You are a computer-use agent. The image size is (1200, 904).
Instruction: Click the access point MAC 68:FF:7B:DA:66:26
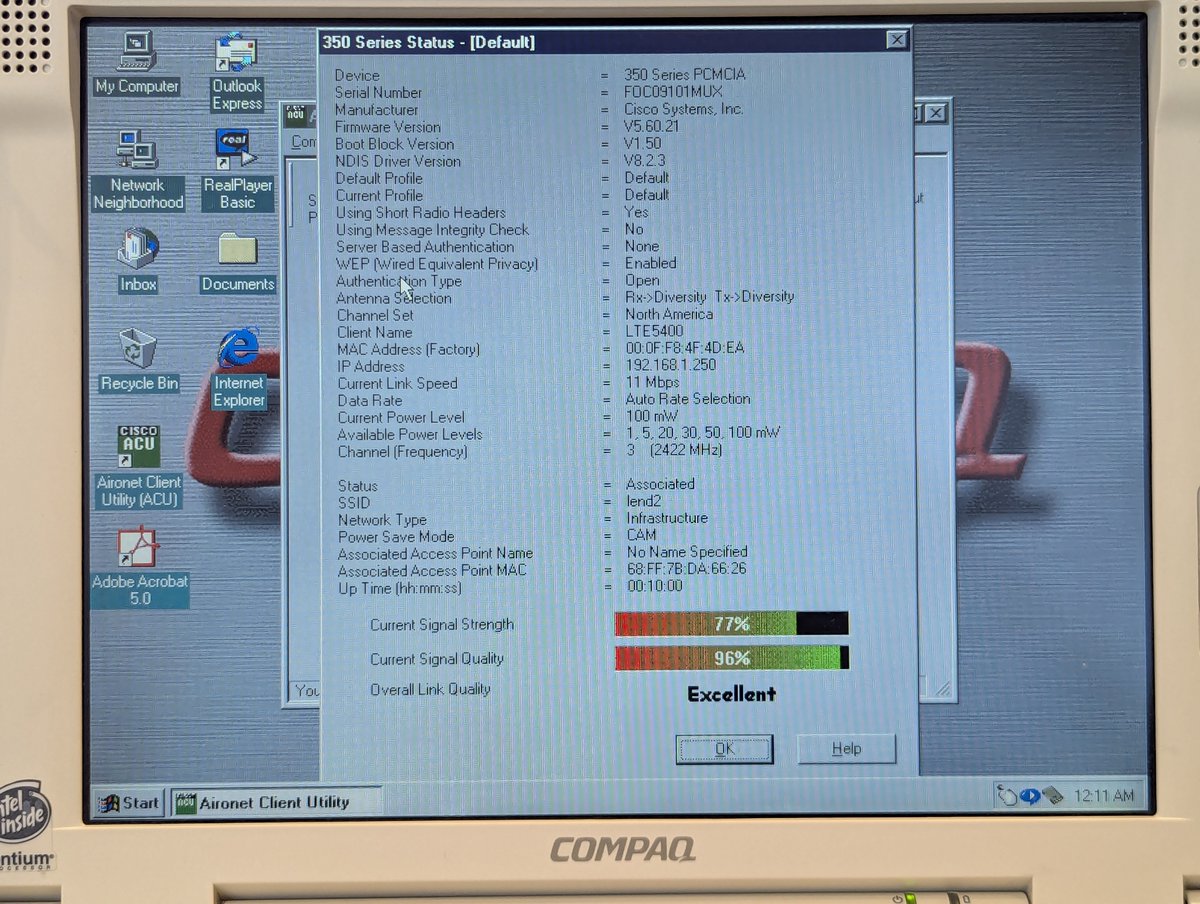coord(686,569)
